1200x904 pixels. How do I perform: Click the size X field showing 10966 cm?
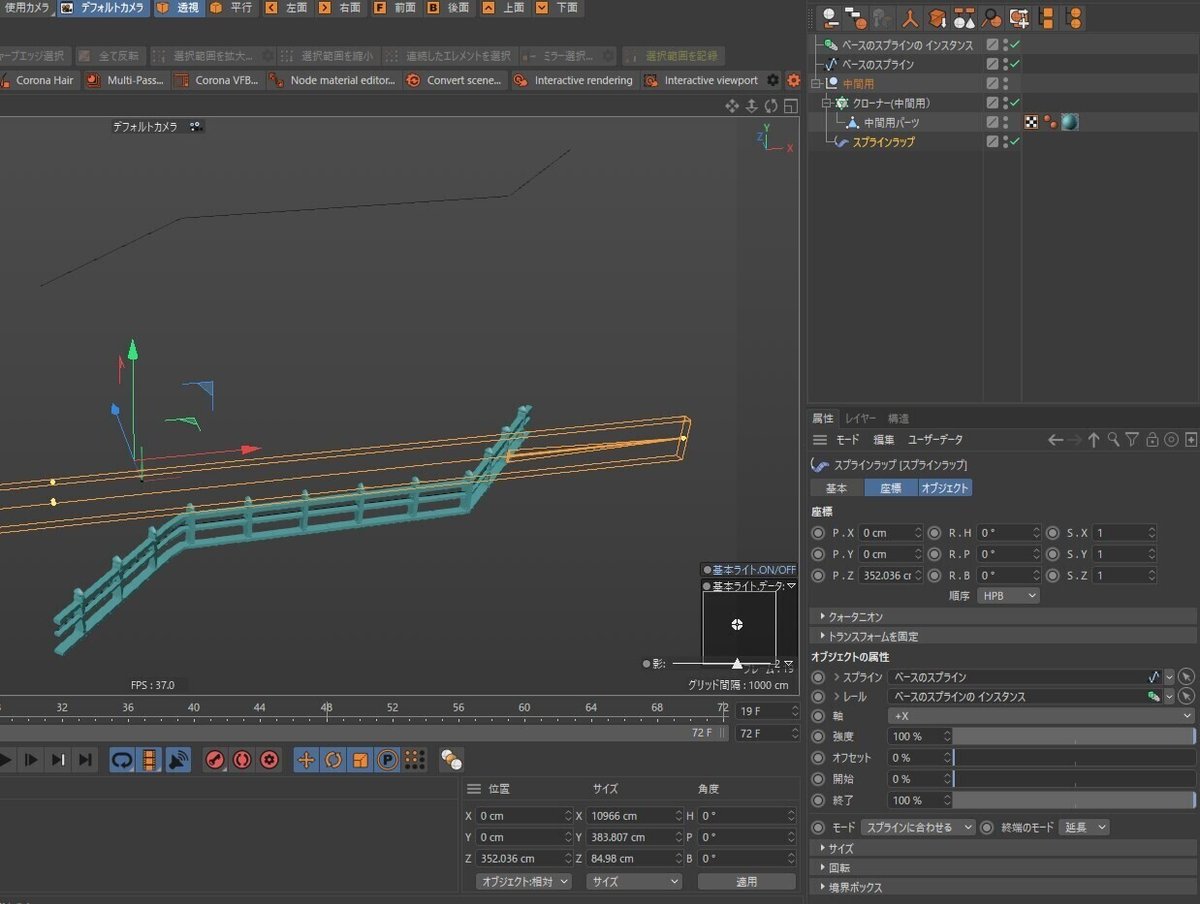coord(624,816)
